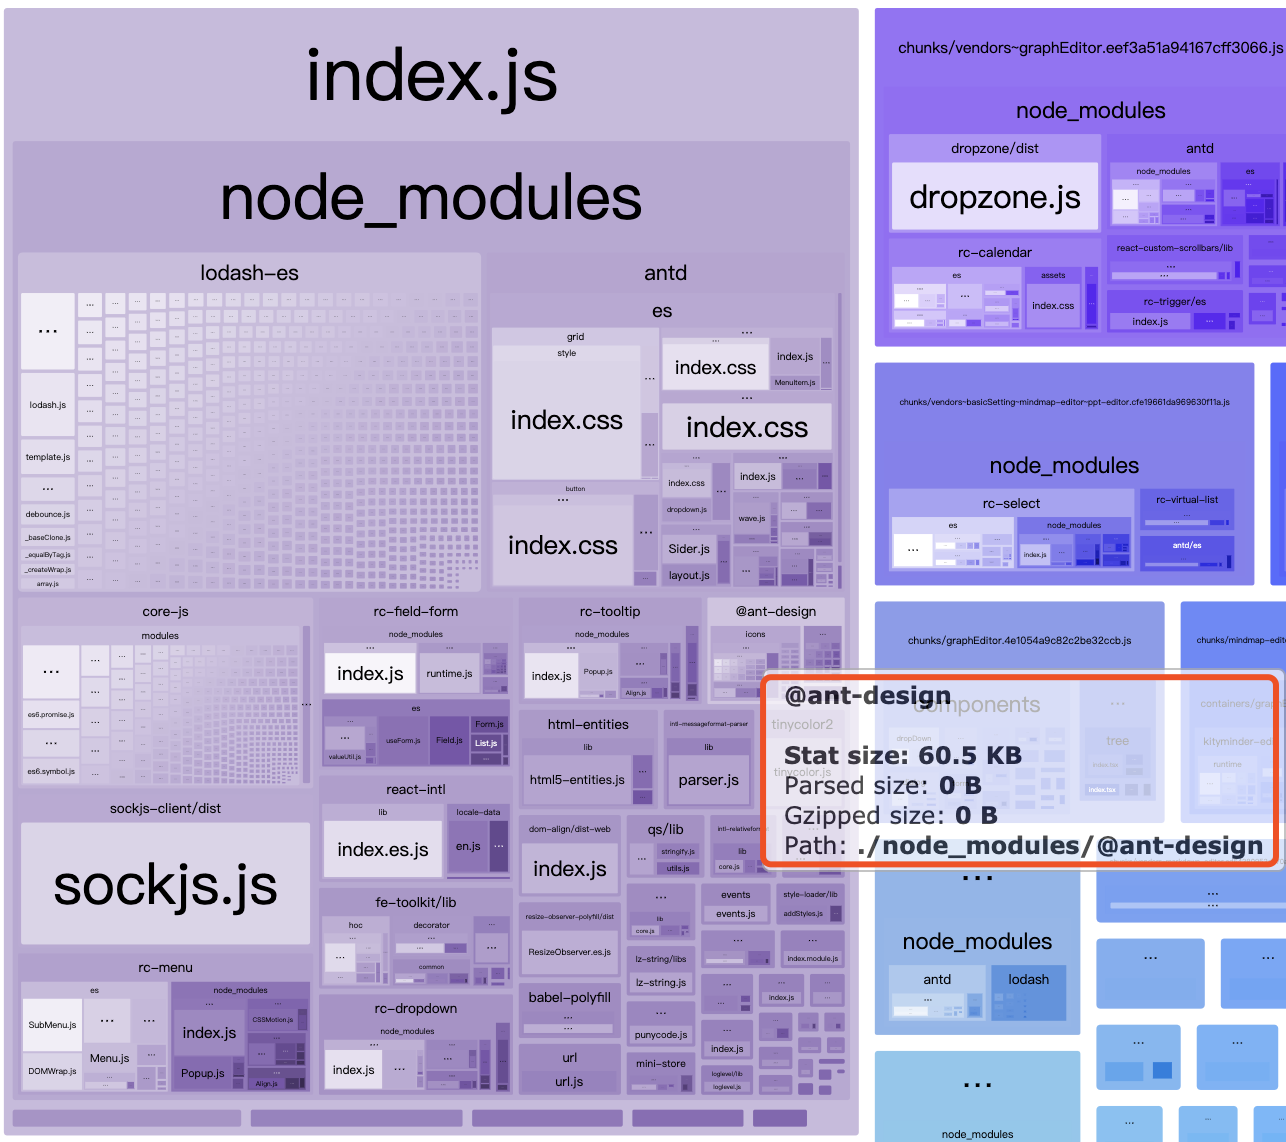Viewport: 1286px width, 1142px height.
Task: Click the vendors~graphEditor chunk title
Action: click(x=1090, y=47)
